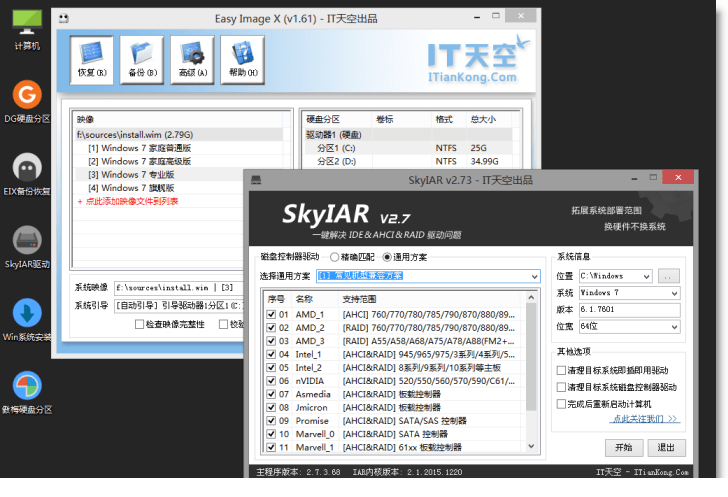Click SkyIAR title bar app icon
The image size is (728, 497).
tap(256, 180)
